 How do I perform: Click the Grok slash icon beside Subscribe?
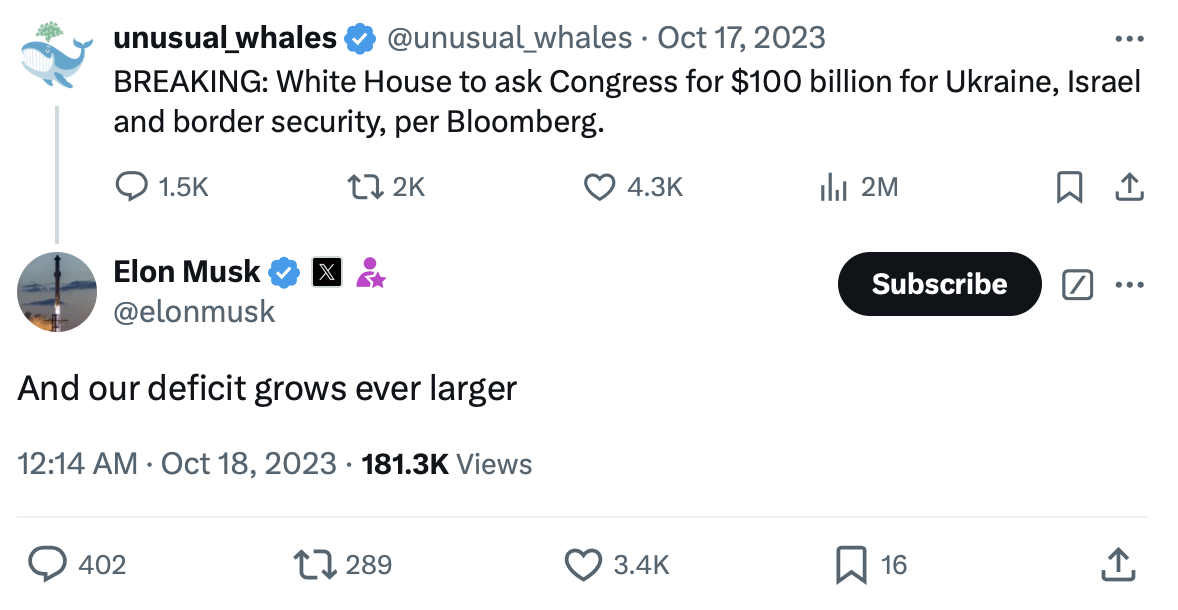(1076, 285)
